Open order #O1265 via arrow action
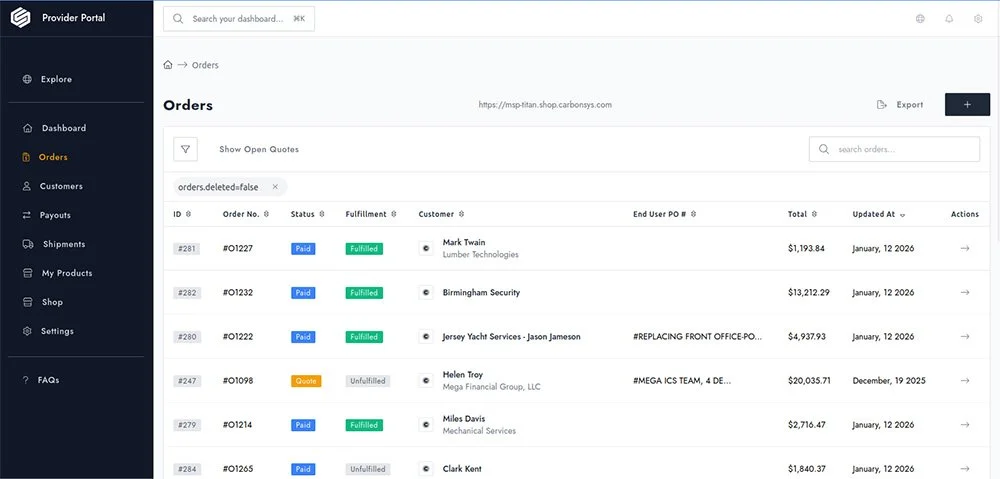Image resolution: width=1000 pixels, height=479 pixels. pos(965,468)
